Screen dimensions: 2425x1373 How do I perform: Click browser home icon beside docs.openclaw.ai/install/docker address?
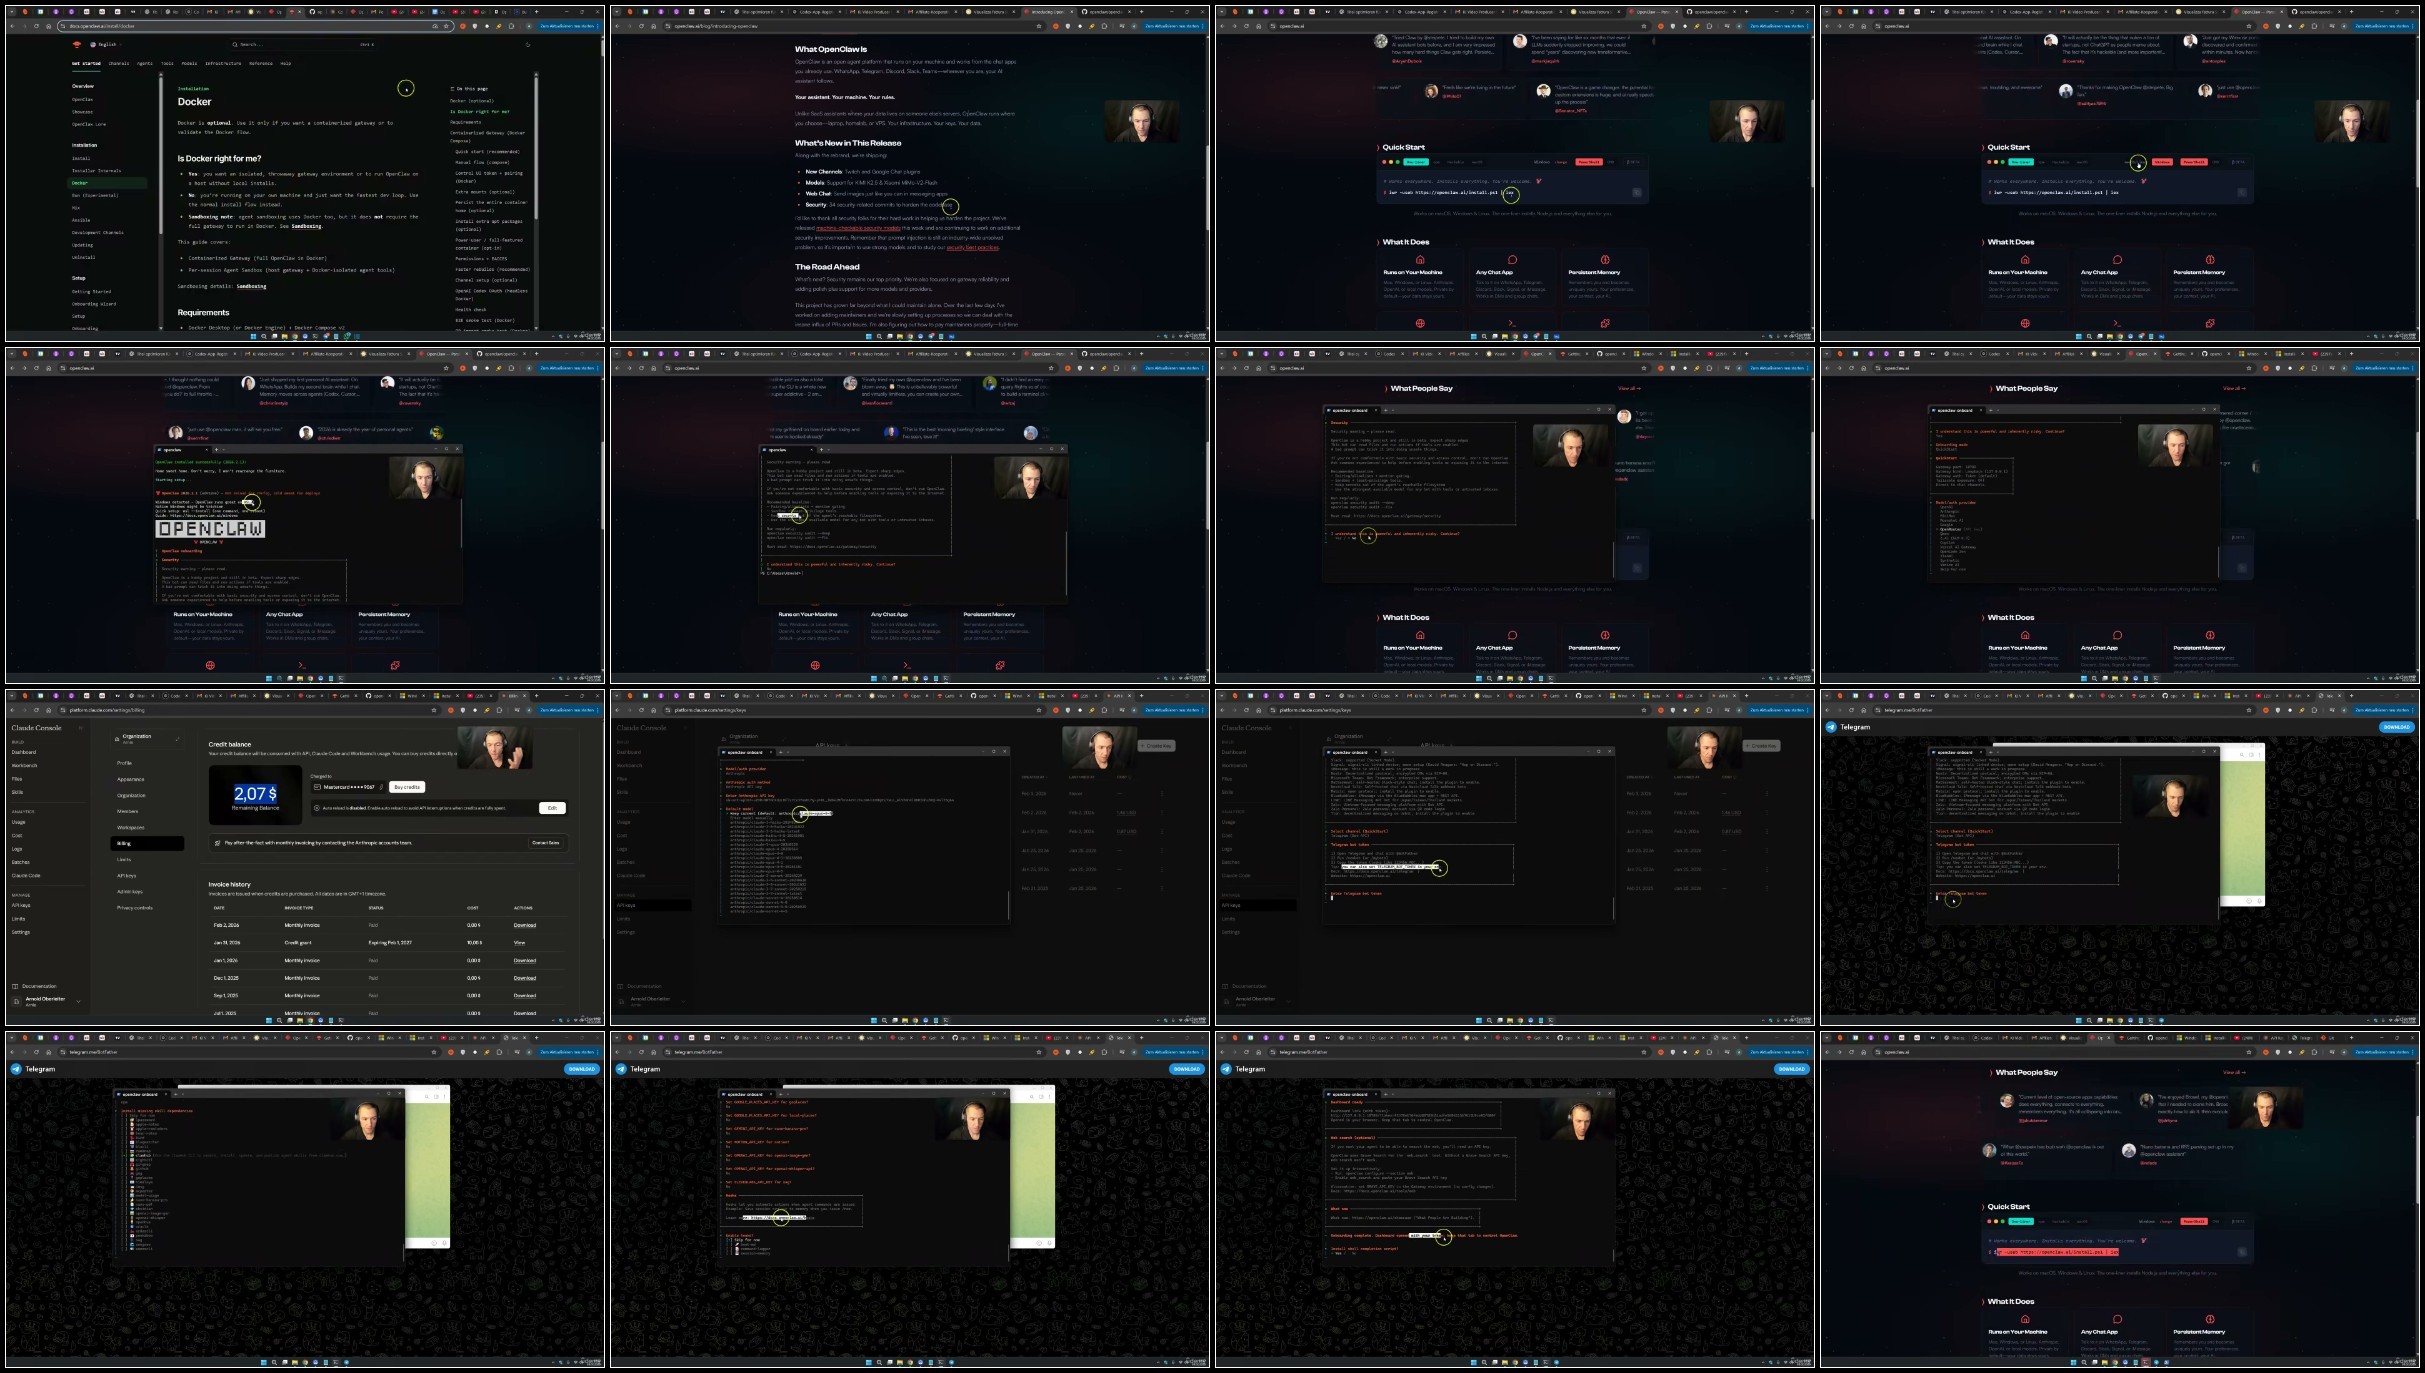tap(49, 26)
